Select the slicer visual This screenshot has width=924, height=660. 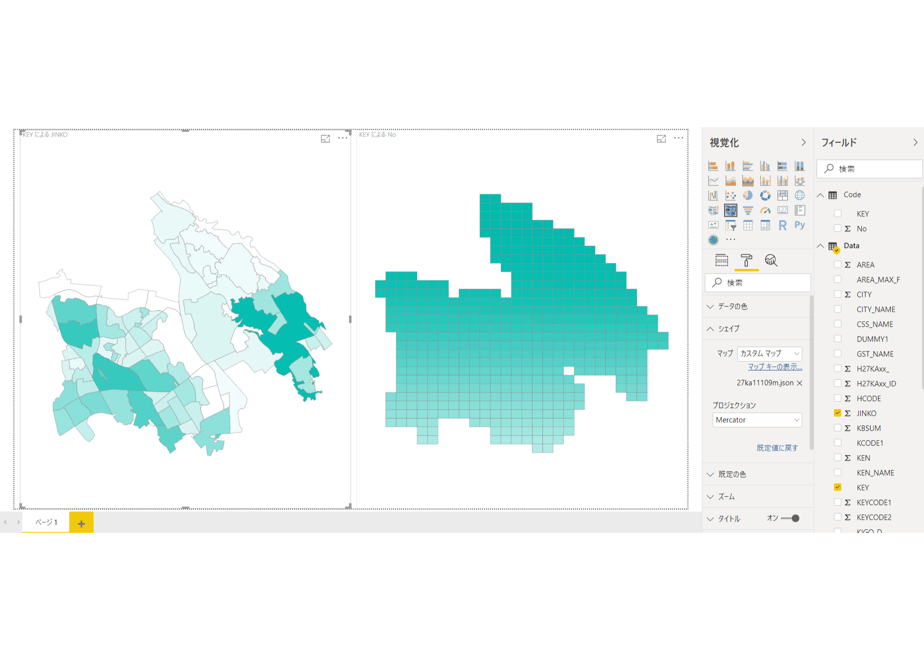[x=730, y=225]
